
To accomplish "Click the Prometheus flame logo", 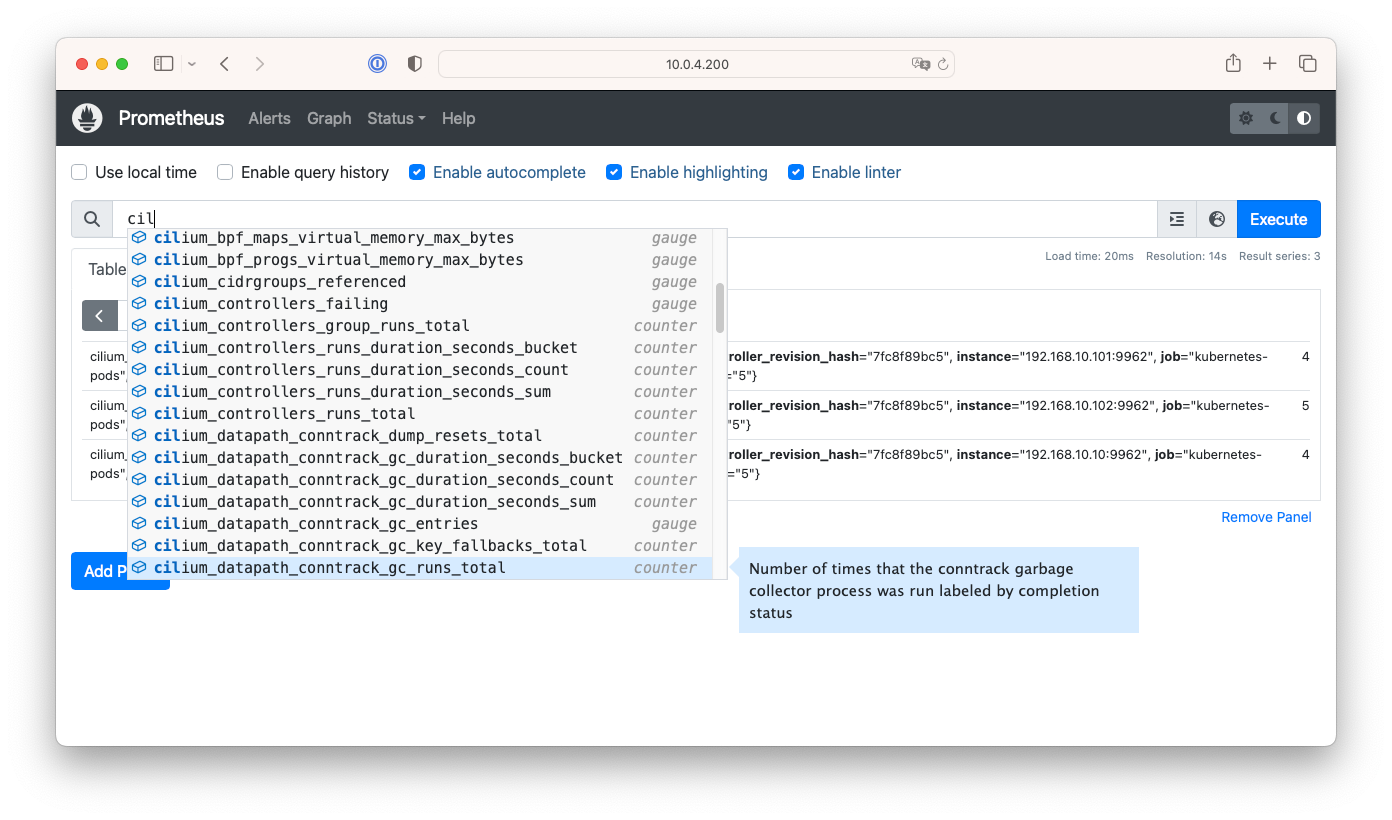I will pos(88,118).
